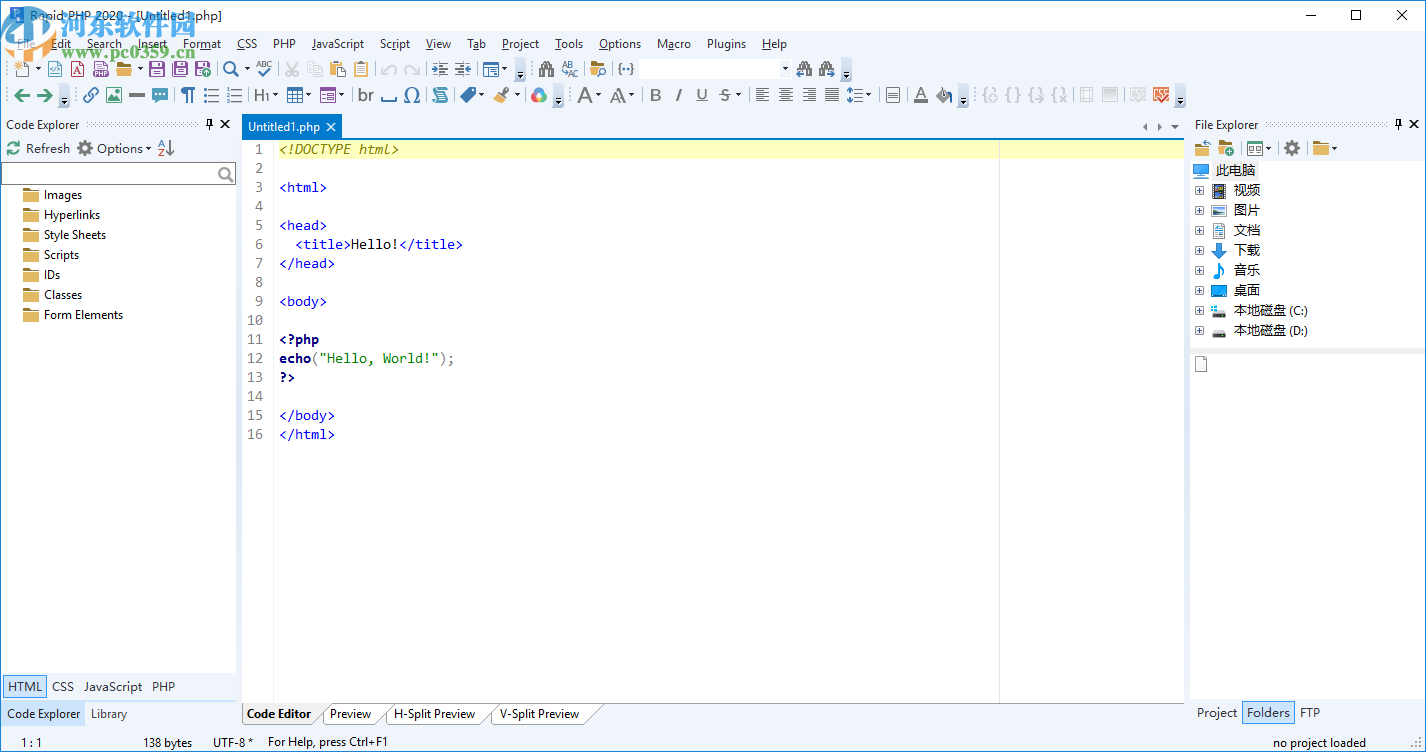Insert a line break with br icon
This screenshot has height=752, width=1426.
coord(366,95)
